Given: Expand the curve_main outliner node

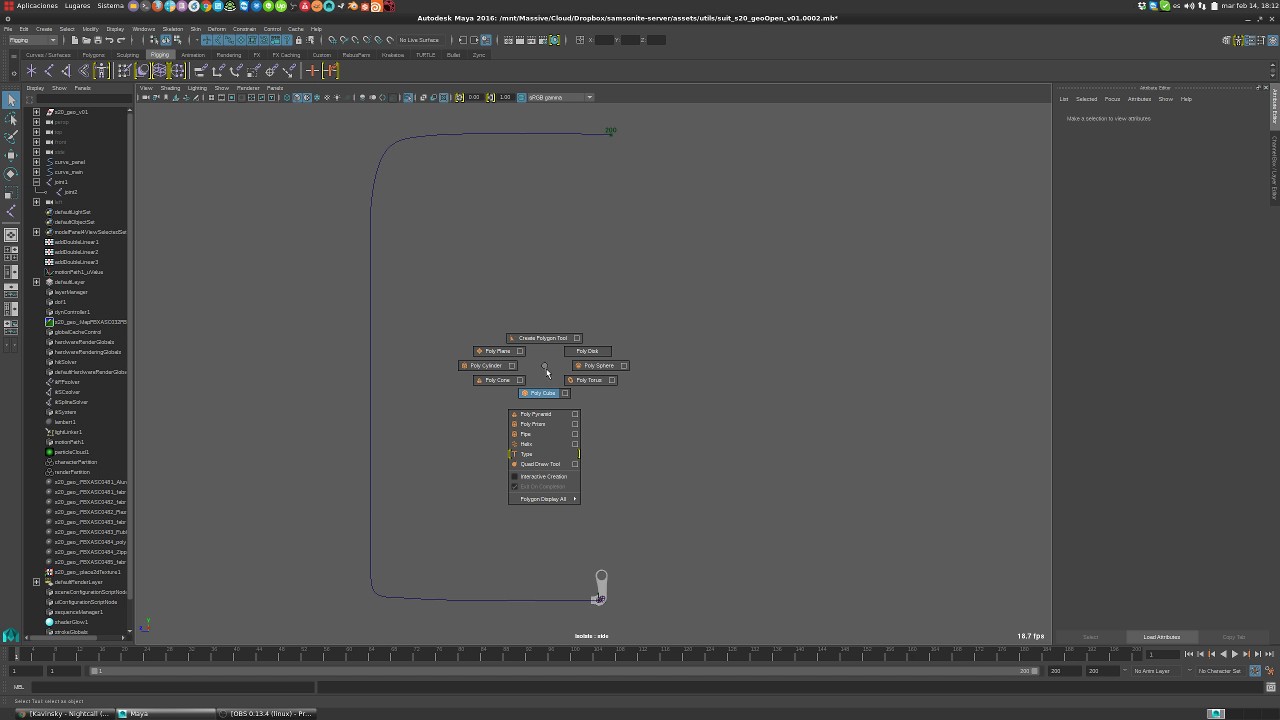Looking at the screenshot, I should click(x=37, y=172).
